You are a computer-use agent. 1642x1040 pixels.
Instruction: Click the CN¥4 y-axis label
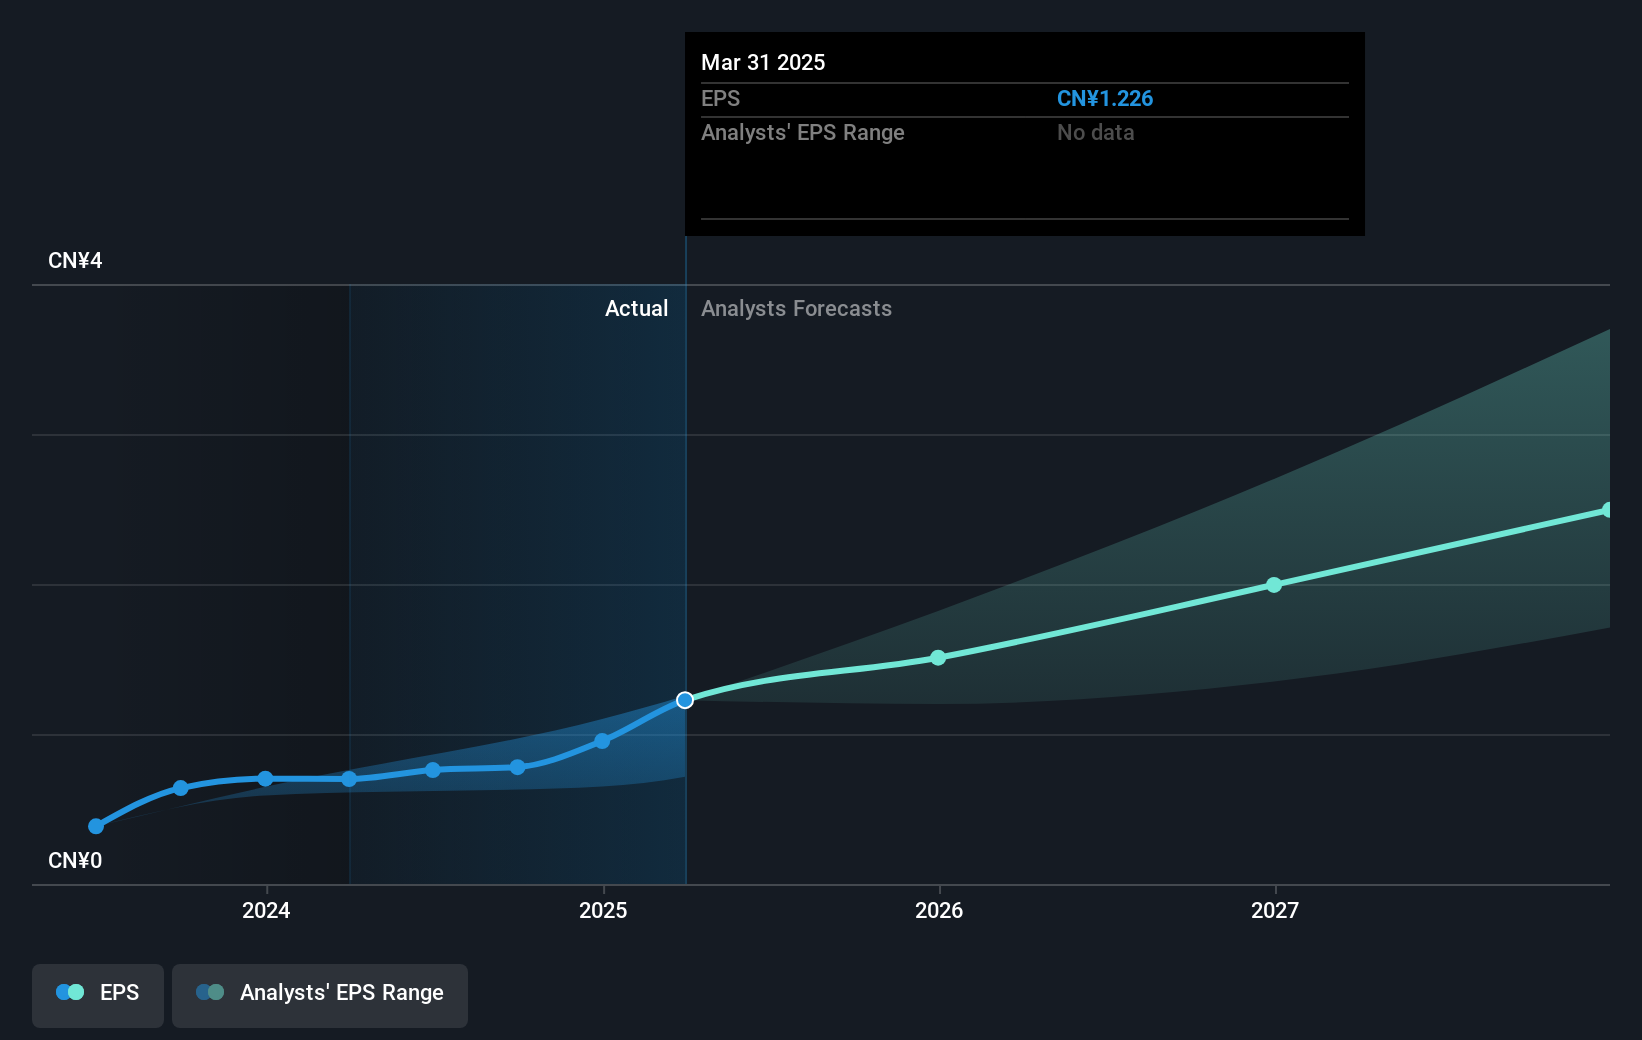(75, 260)
